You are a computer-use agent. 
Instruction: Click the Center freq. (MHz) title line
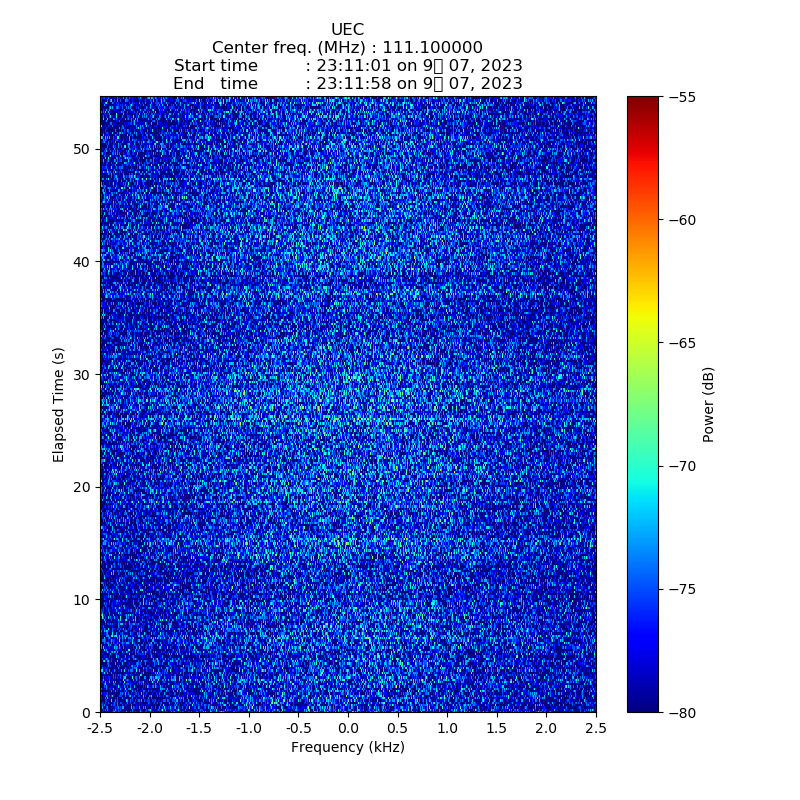point(347,48)
